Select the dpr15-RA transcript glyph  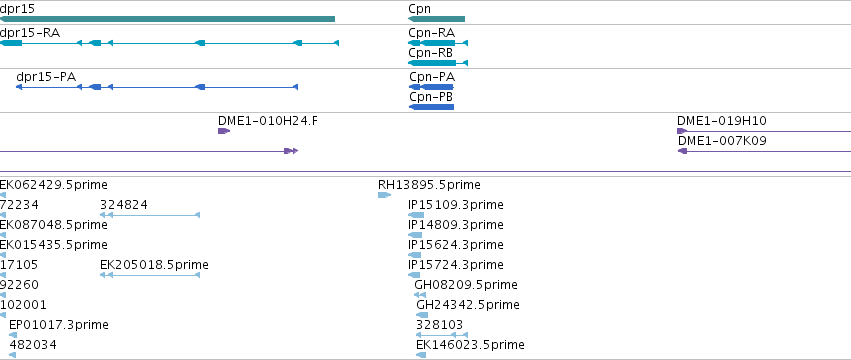click(x=169, y=43)
